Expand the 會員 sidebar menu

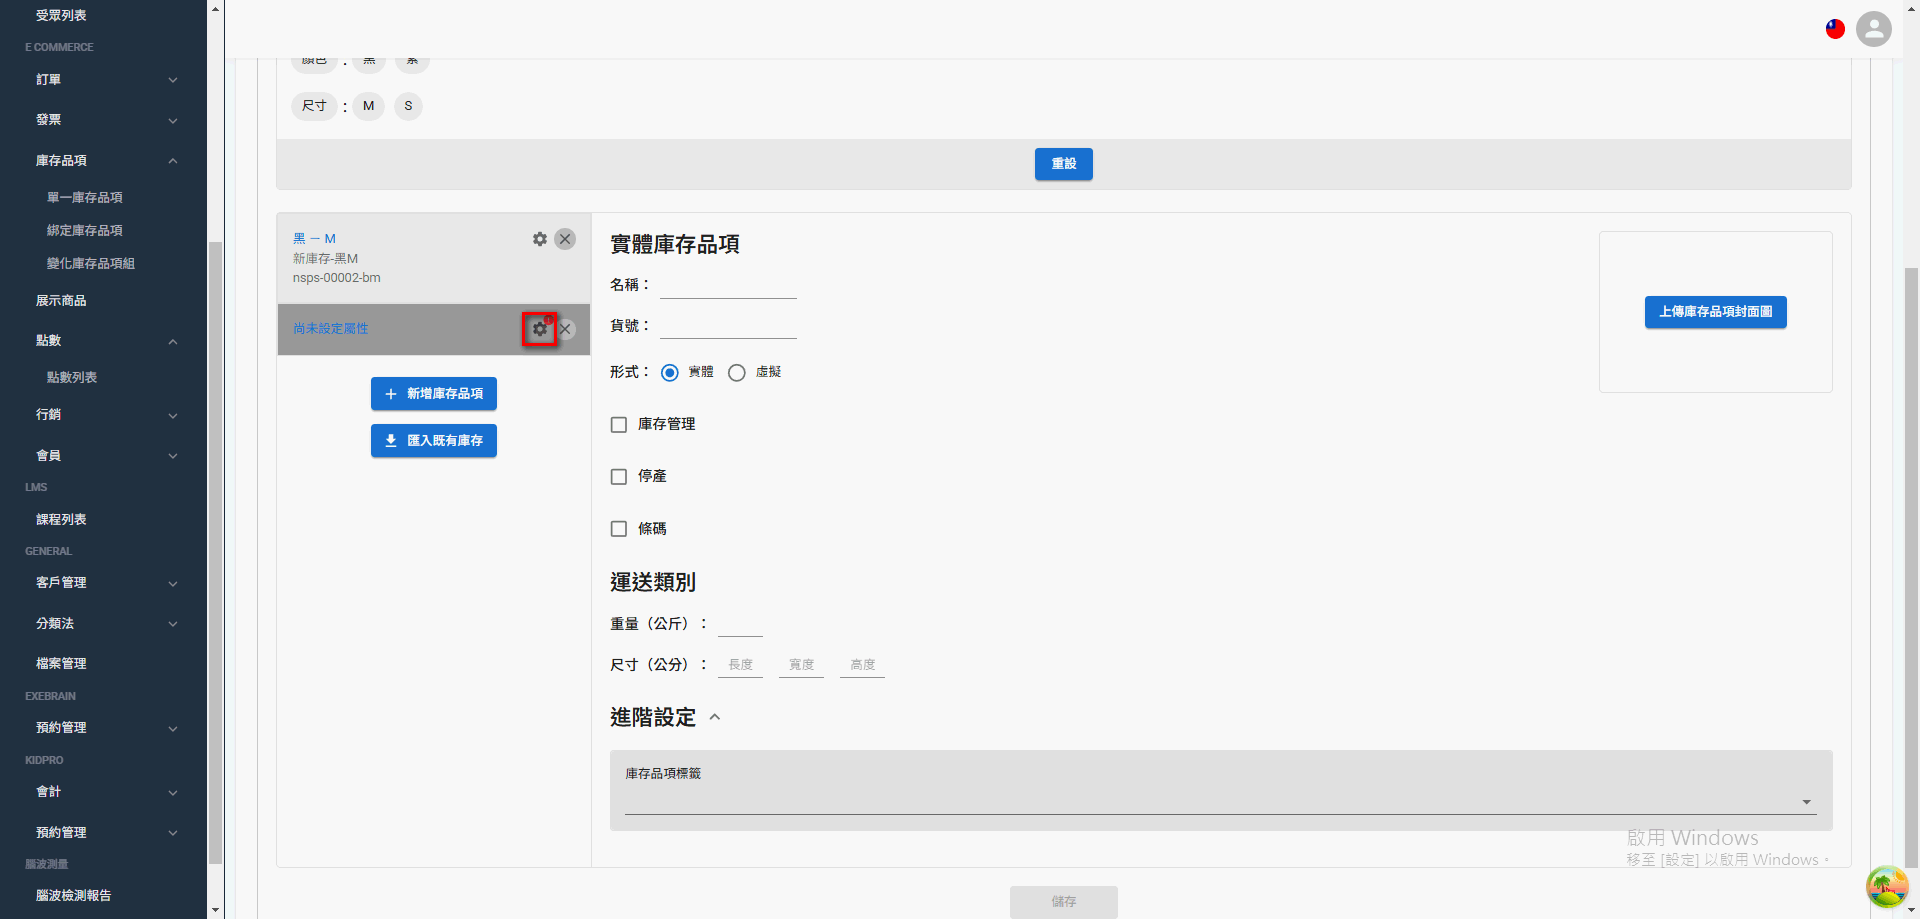173,456
